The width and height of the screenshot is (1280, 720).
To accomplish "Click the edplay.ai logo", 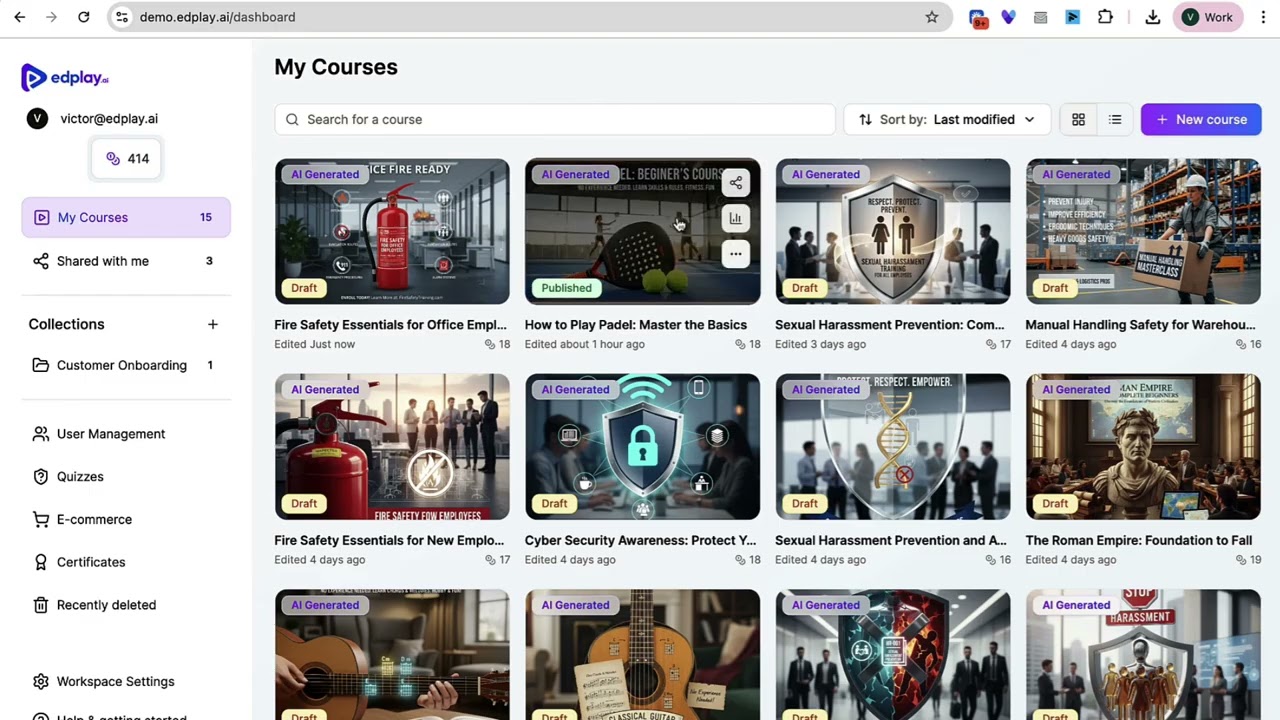I will 65,77.
